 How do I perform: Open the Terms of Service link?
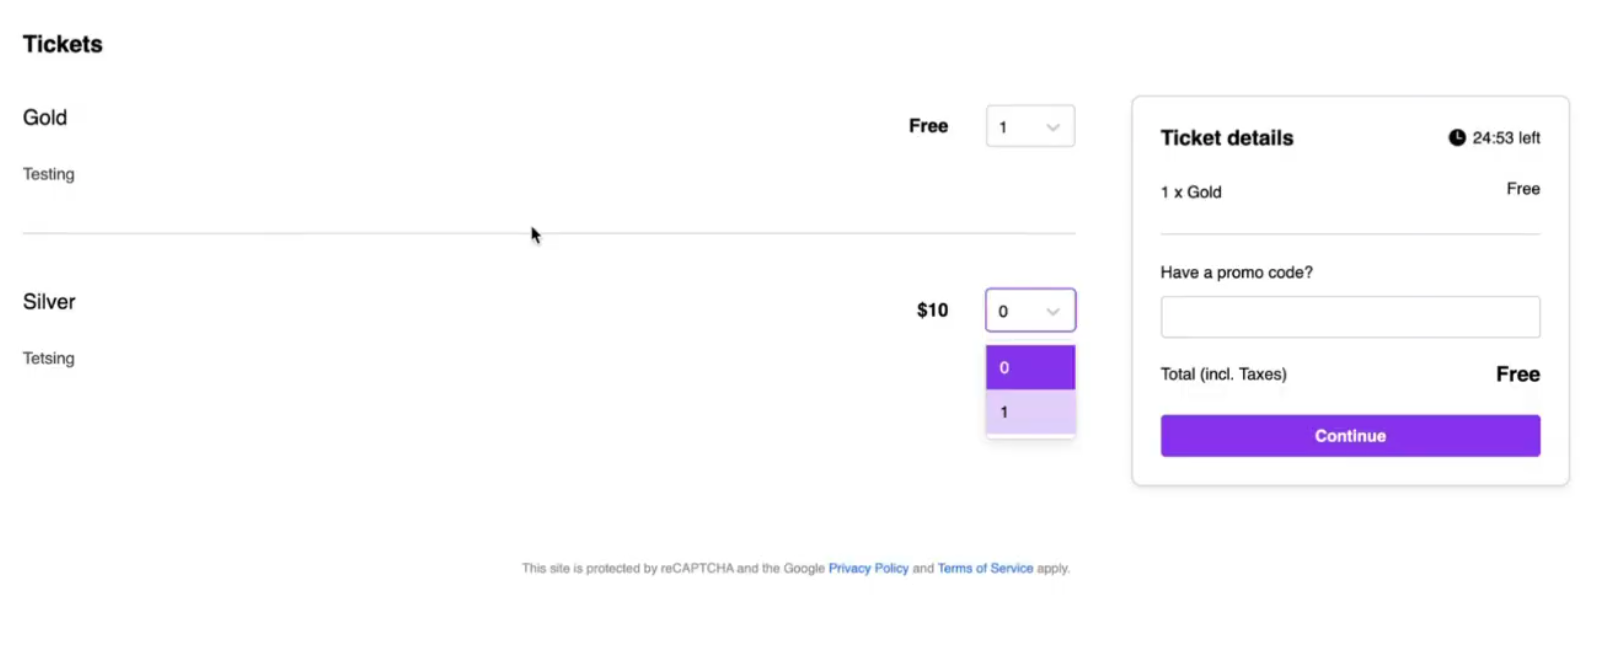point(984,568)
